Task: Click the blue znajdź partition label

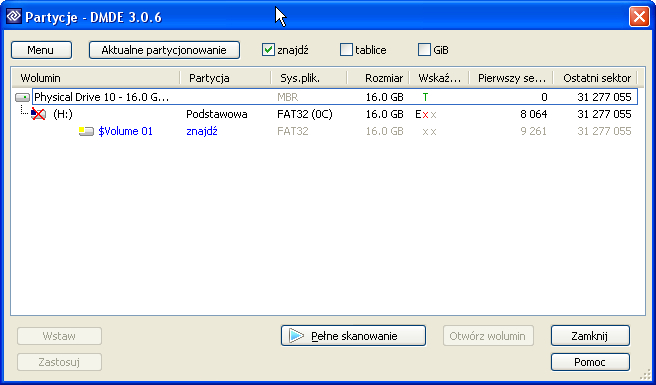Action: (x=202, y=131)
